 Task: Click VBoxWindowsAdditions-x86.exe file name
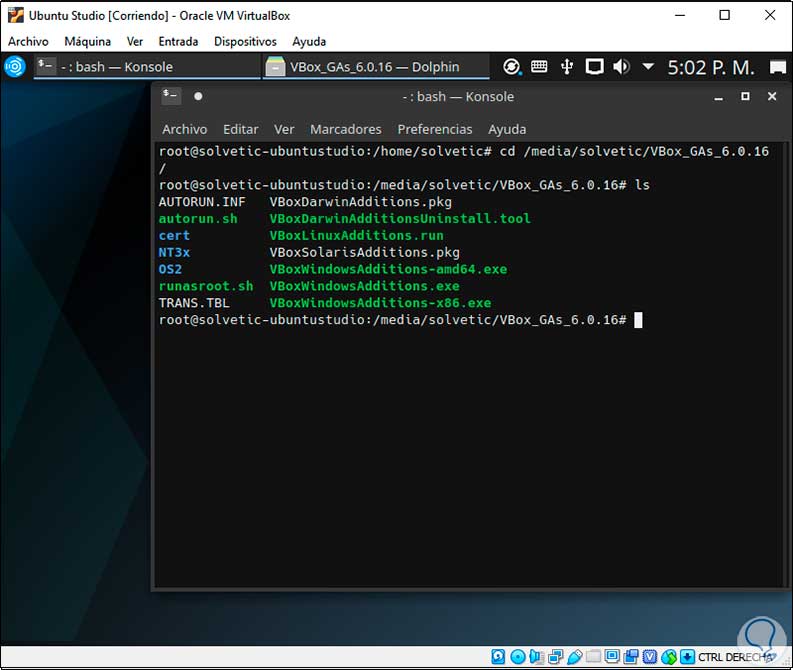(380, 303)
